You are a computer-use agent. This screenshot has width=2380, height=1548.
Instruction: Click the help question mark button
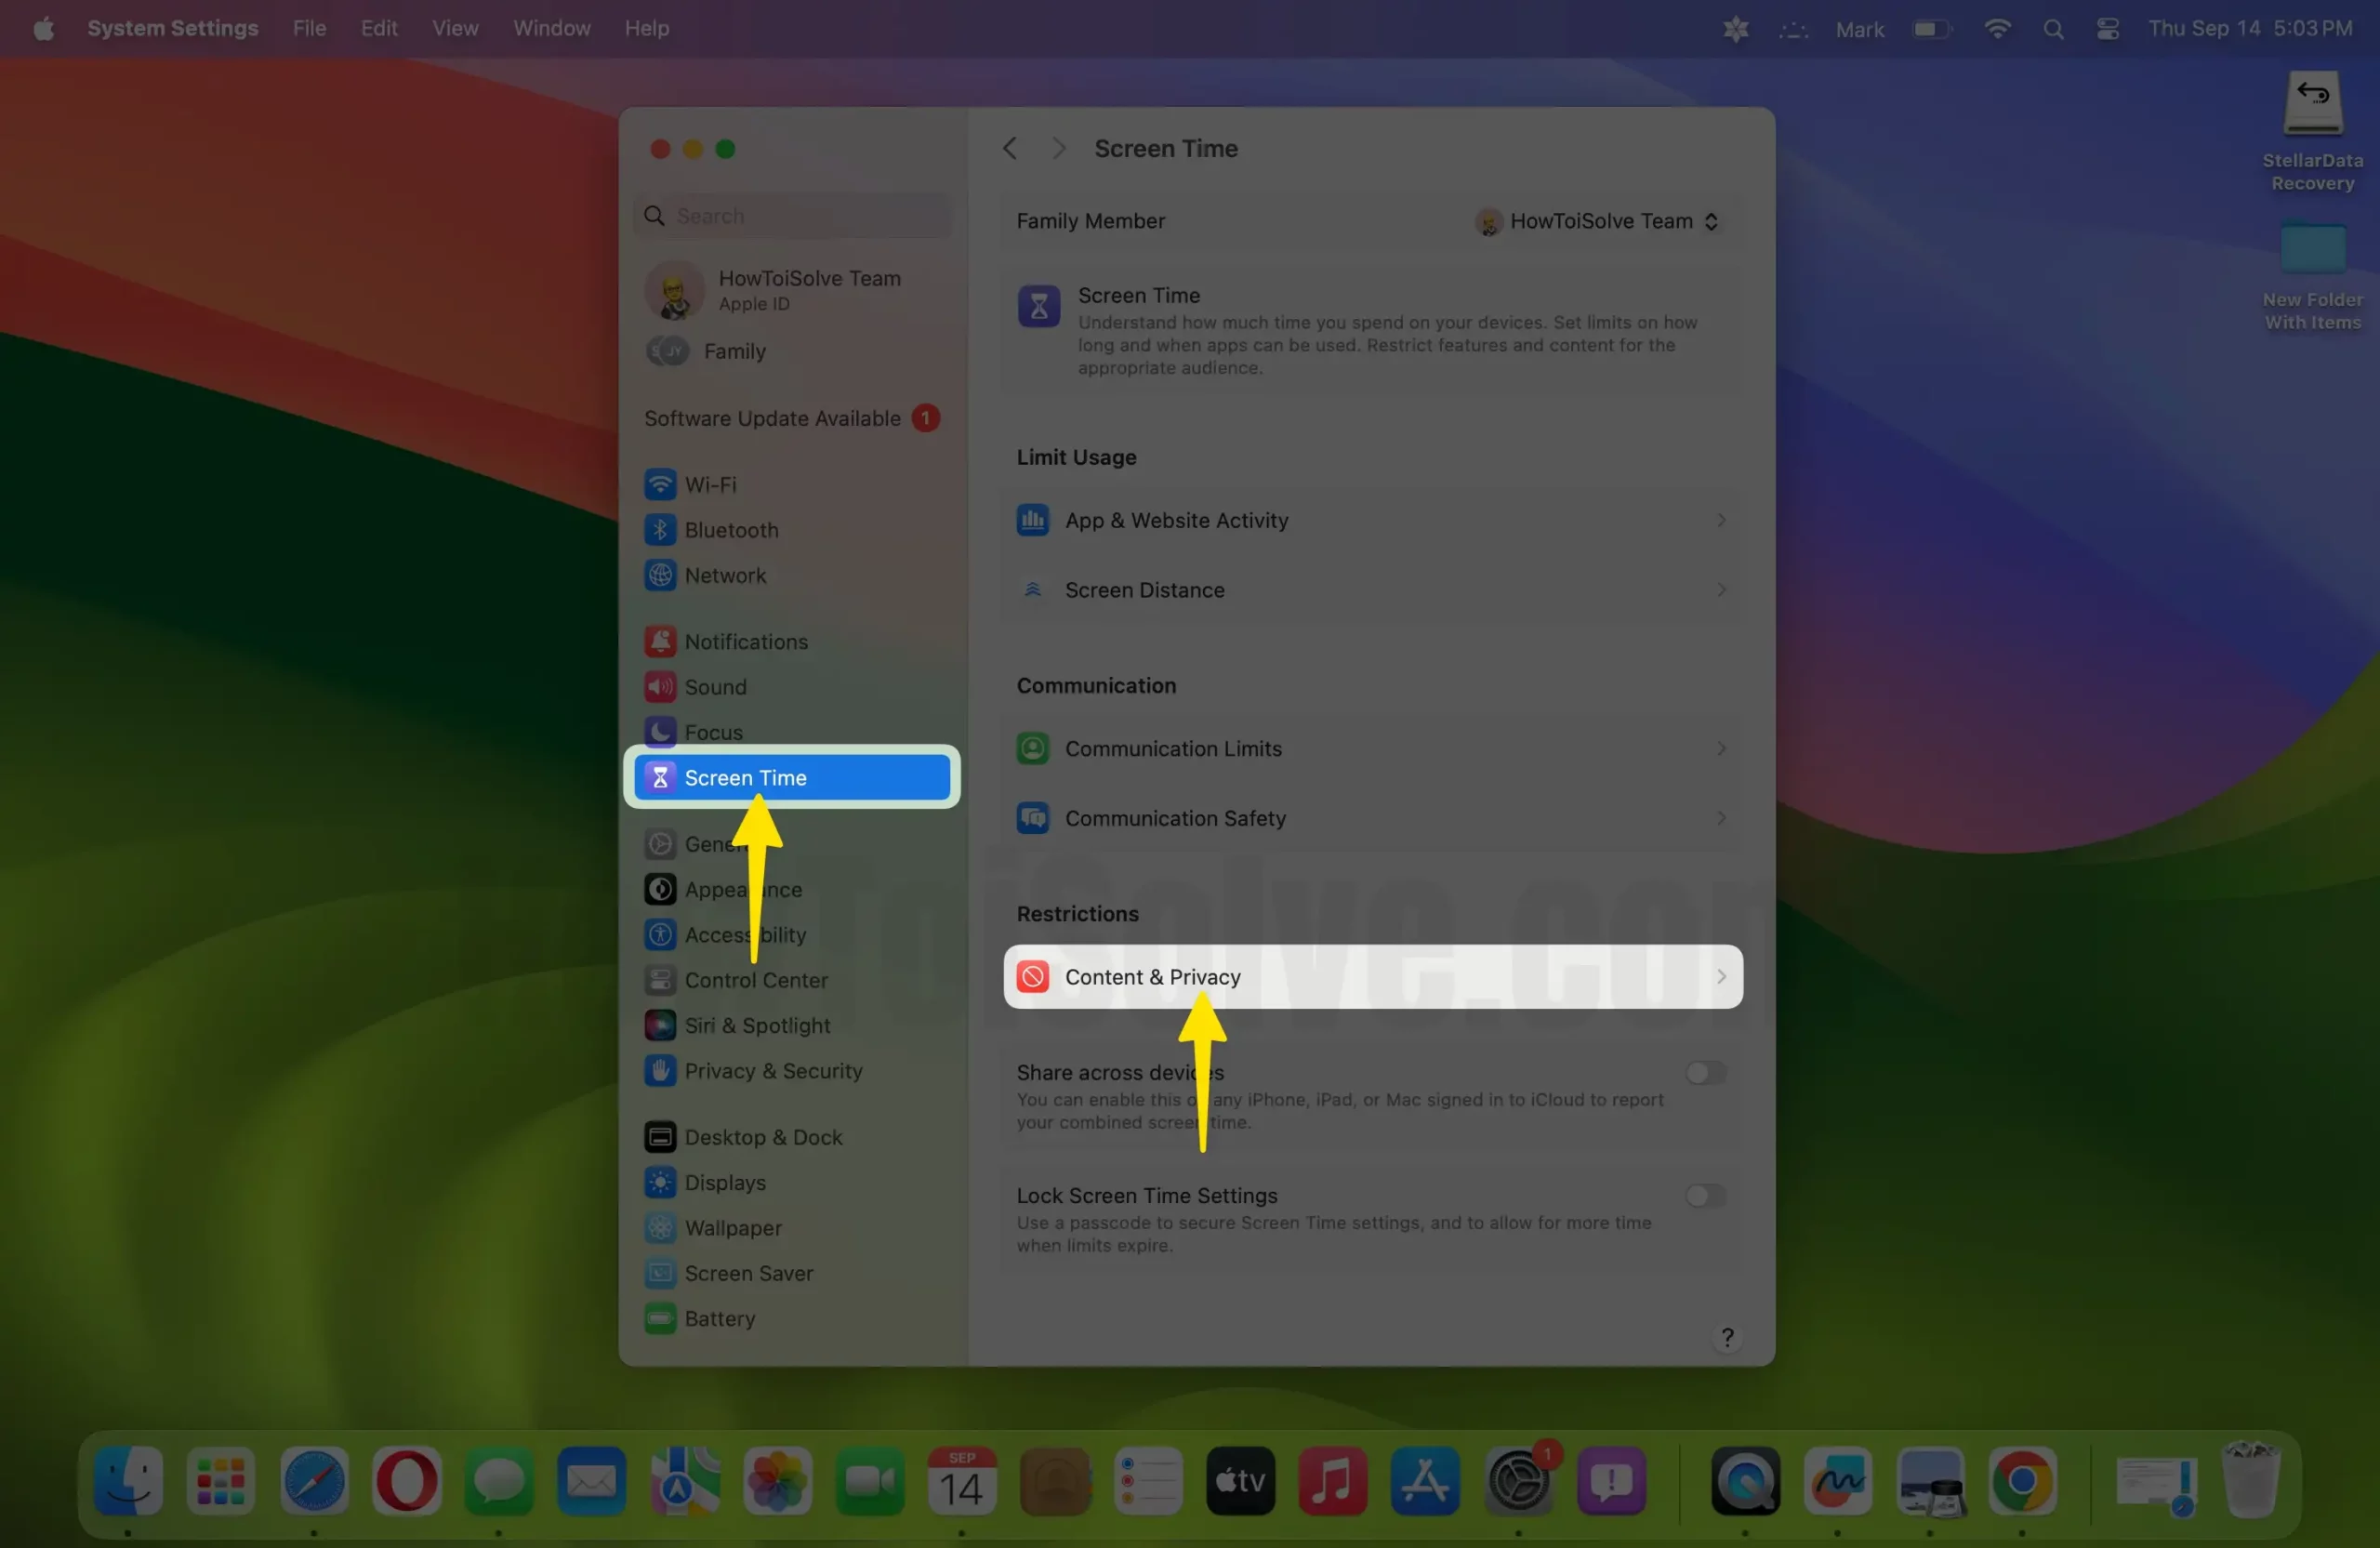click(x=1726, y=1337)
